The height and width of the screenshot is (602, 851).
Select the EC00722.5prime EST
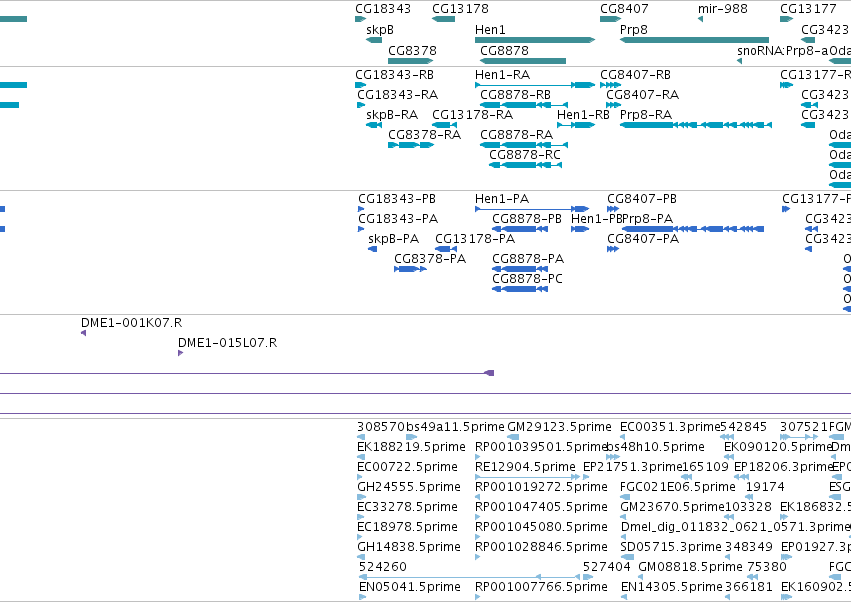tap(407, 467)
